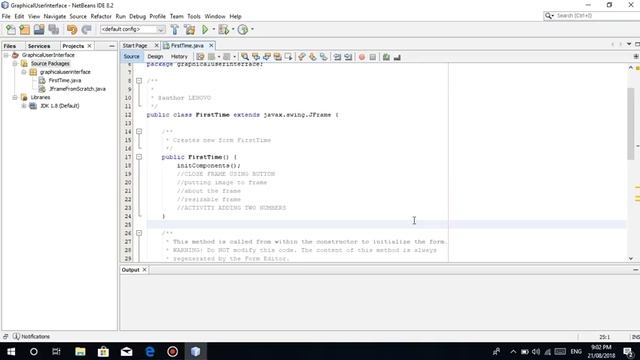Collapse the Source Packages tree node
640x360 pixels.
[x=15, y=64]
